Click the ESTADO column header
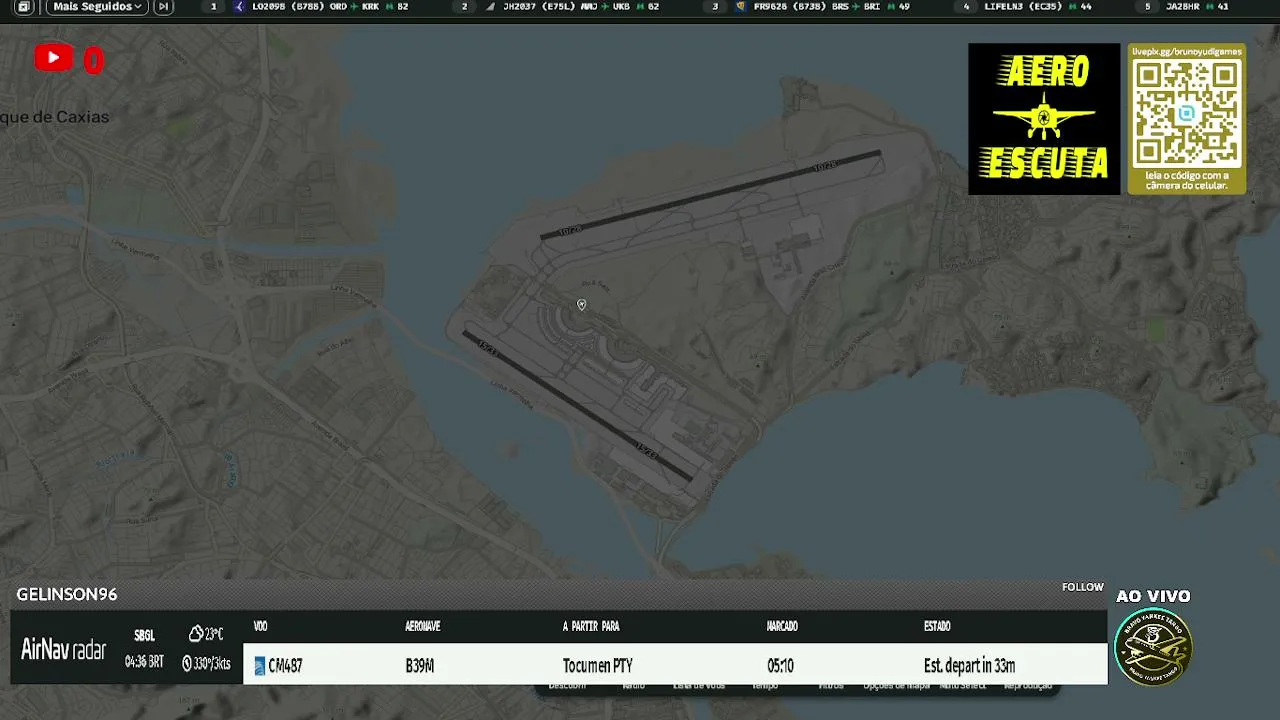This screenshot has width=1280, height=720. tap(937, 627)
